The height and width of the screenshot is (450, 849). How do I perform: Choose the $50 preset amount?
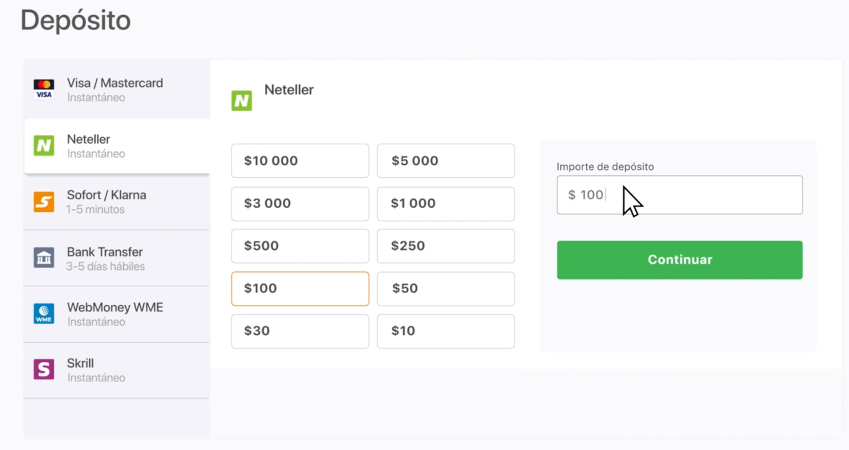coord(446,289)
